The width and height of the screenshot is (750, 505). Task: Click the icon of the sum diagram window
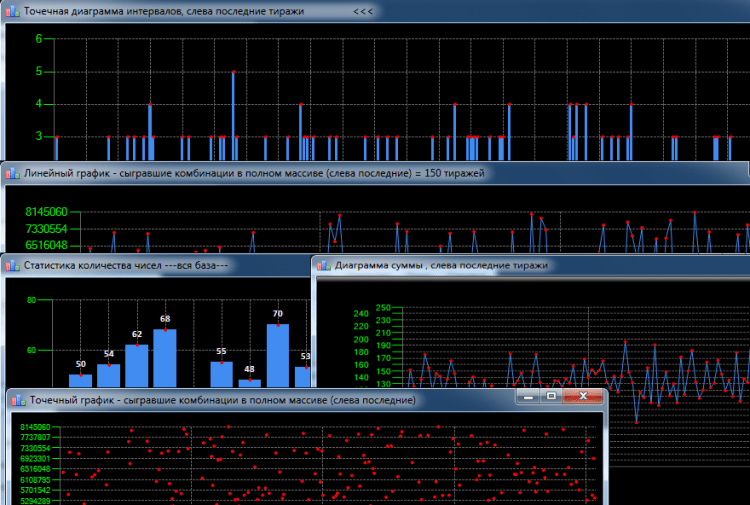pos(323,265)
